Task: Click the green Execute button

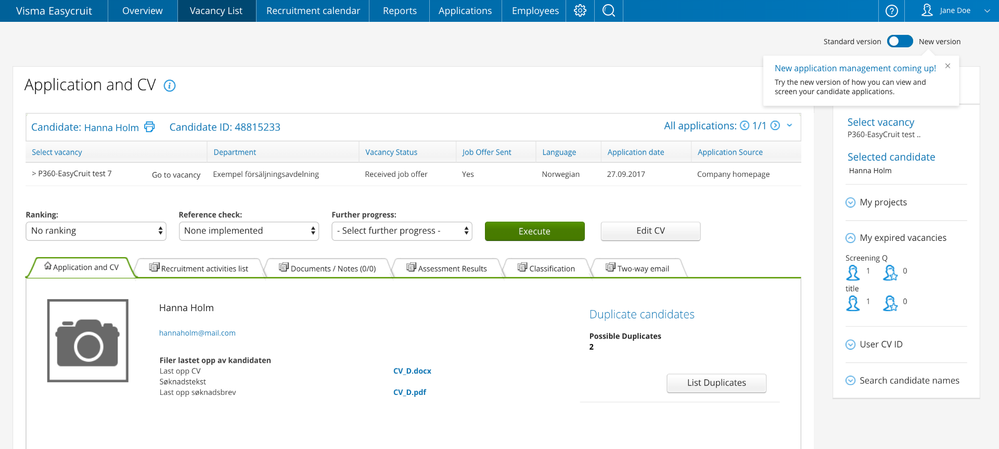Action: (x=535, y=231)
